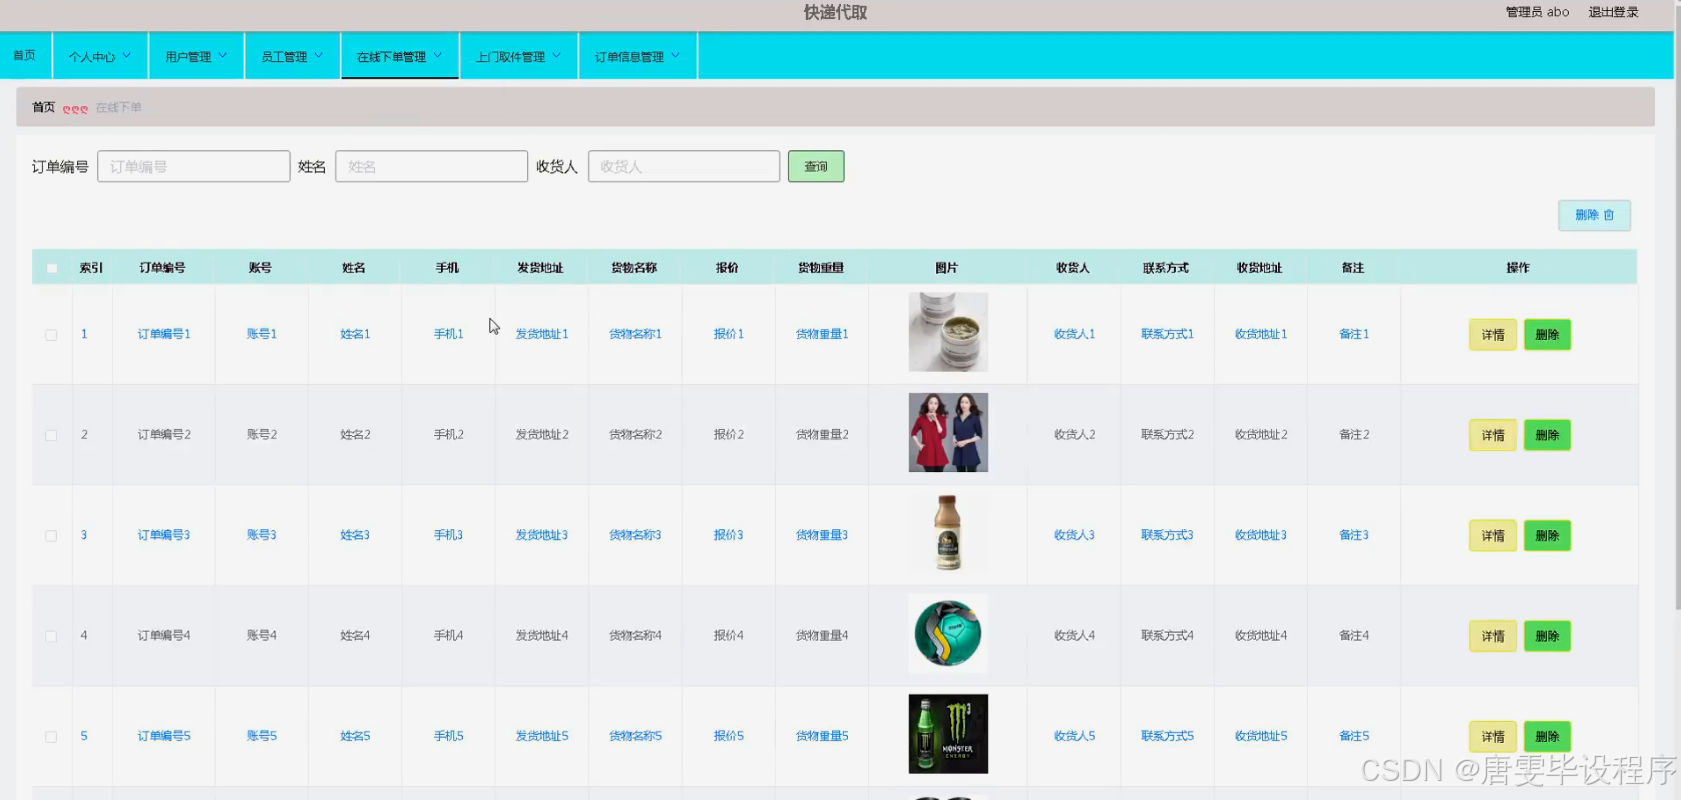This screenshot has height=800, width=1681.
Task: Click the 收货地址 column header
Action: (x=1260, y=268)
